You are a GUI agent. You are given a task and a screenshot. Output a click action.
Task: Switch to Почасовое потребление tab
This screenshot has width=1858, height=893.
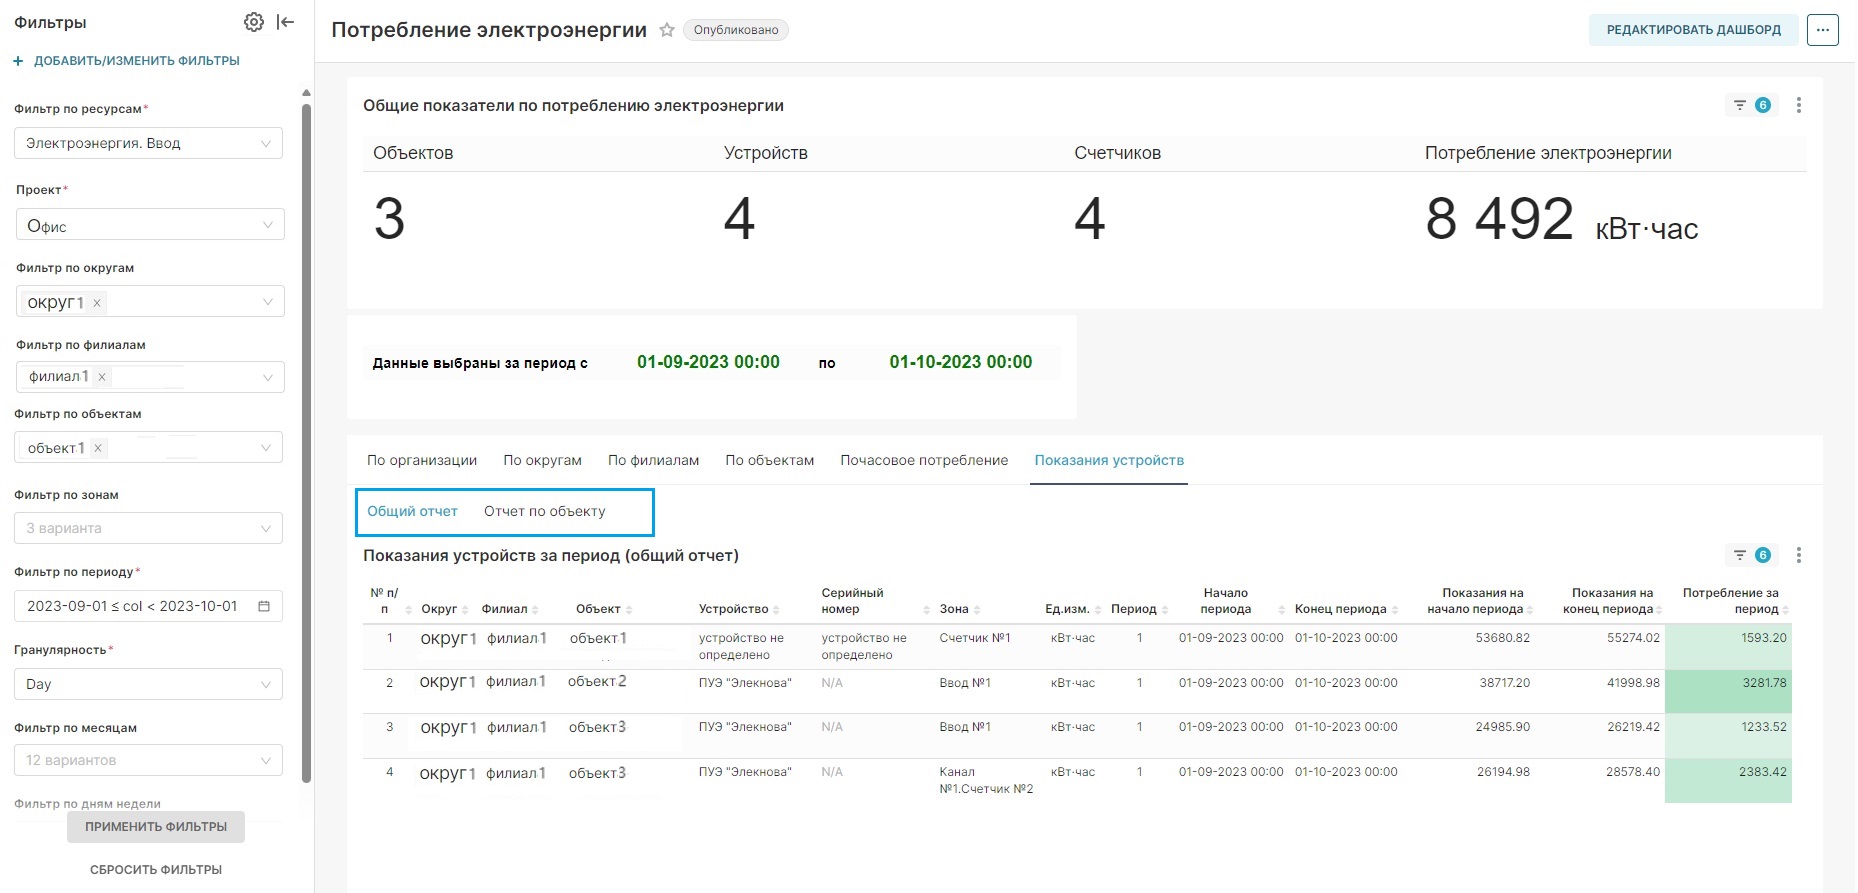coord(924,461)
